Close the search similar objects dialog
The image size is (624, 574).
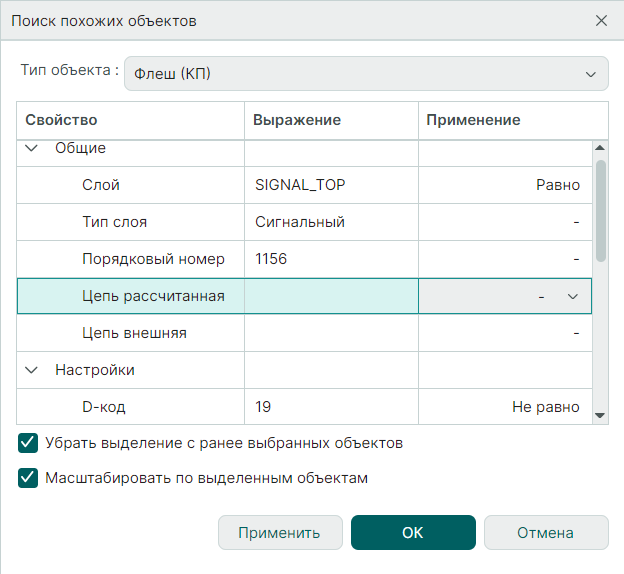pos(601,20)
